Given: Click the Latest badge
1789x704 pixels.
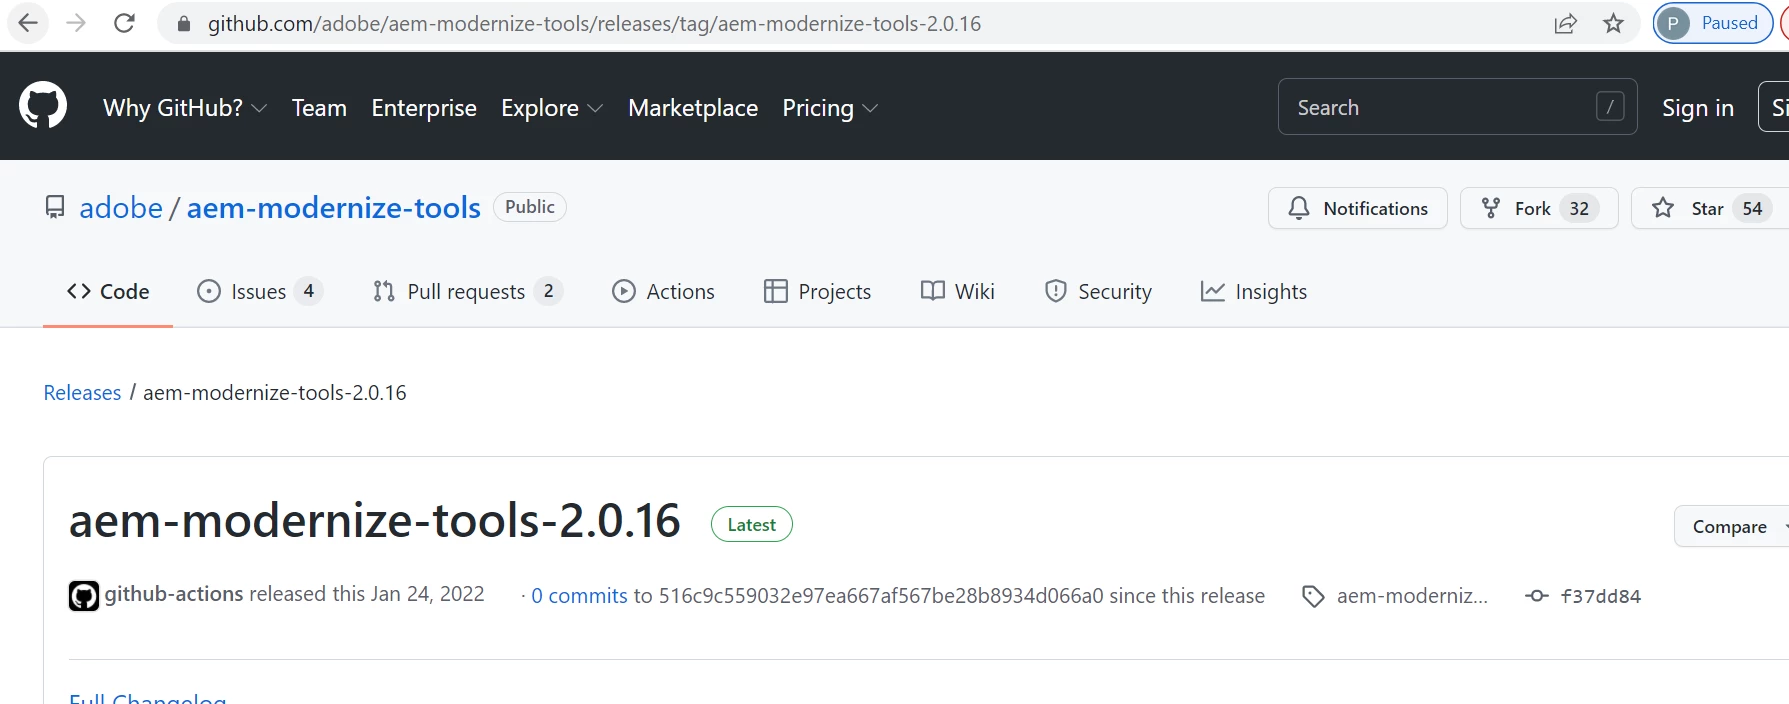Looking at the screenshot, I should pyautogui.click(x=752, y=524).
